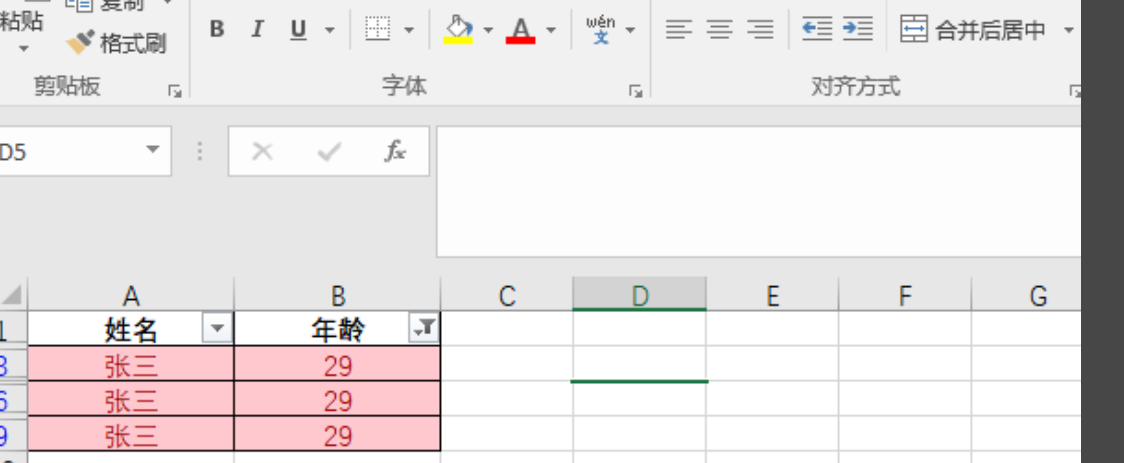
Task: Open font color dropdown arrow
Action: coord(551,30)
